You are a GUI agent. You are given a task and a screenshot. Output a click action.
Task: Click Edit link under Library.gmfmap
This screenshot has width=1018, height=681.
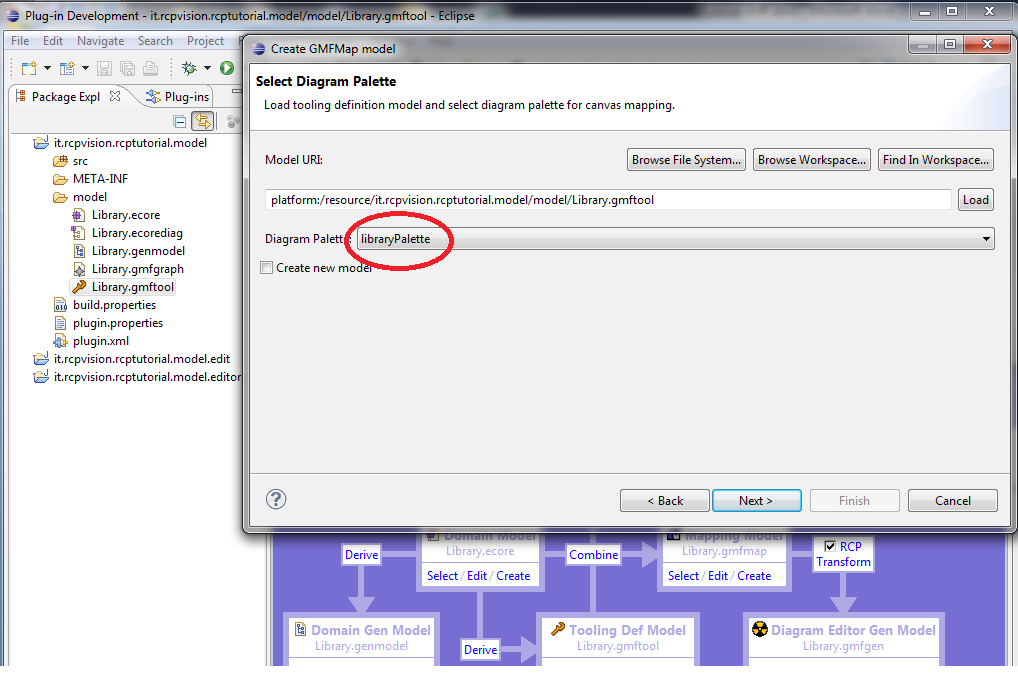point(718,576)
